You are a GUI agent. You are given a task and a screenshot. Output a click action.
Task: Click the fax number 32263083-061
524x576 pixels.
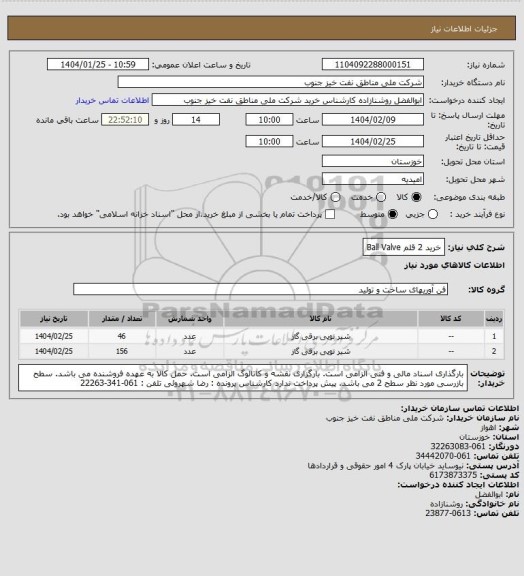(458, 446)
